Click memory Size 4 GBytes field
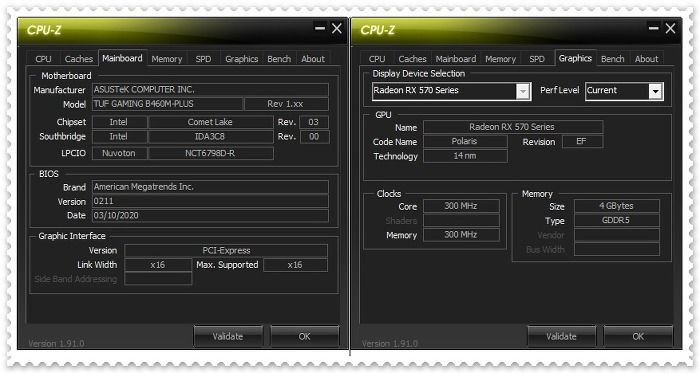This screenshot has height=373, width=700. [x=617, y=206]
